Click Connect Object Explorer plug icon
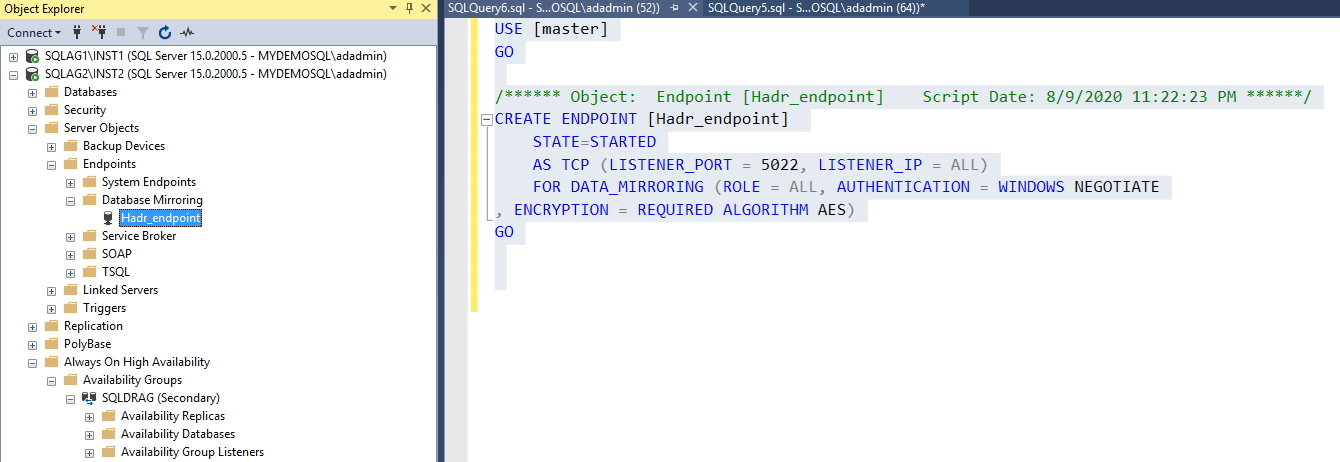This screenshot has width=1340, height=462. (77, 32)
